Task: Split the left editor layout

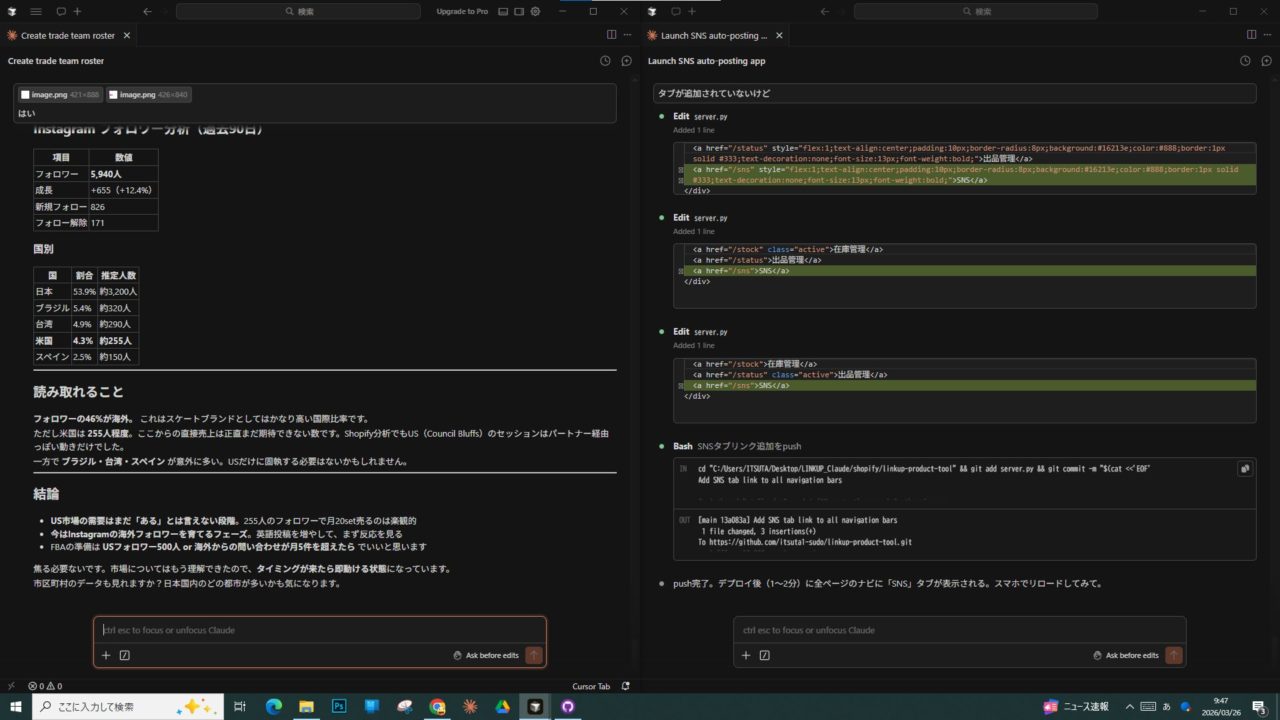Action: 611,35
